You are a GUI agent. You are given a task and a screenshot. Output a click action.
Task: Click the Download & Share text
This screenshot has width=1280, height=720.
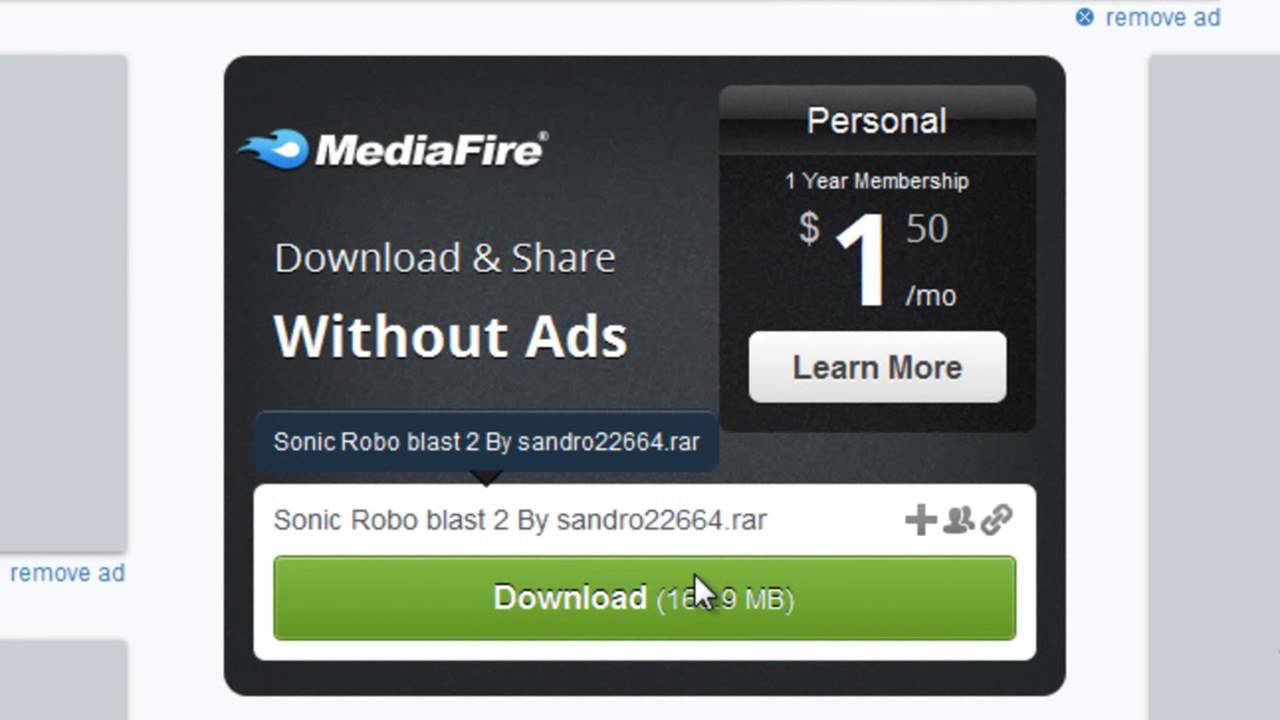[x=445, y=258]
